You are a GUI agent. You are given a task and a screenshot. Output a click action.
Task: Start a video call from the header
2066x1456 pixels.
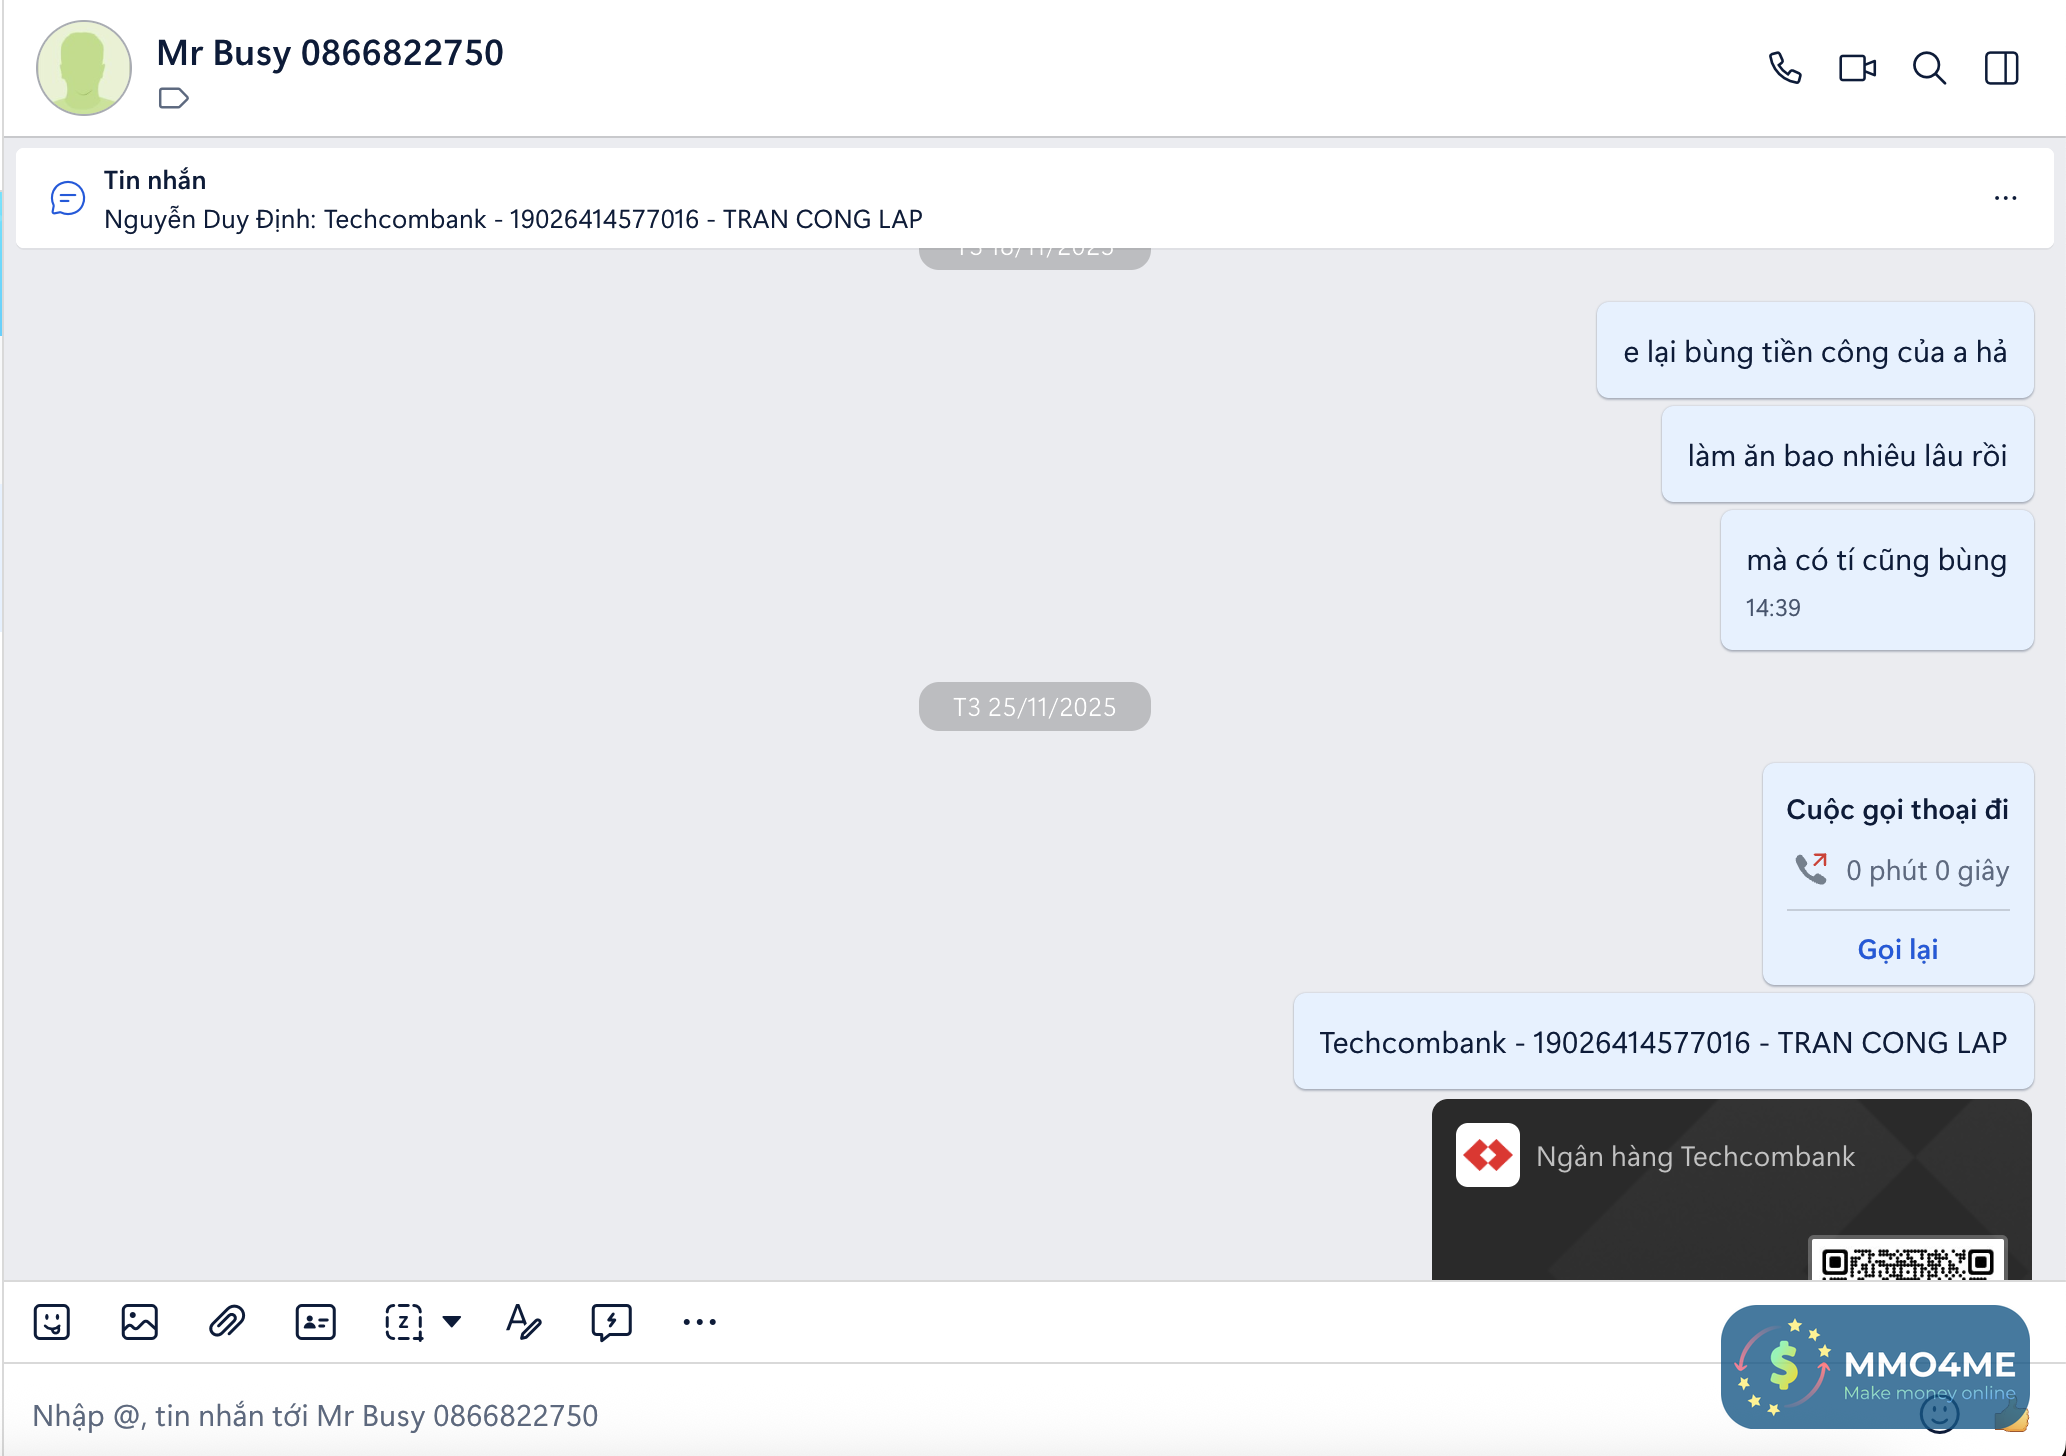[1857, 68]
